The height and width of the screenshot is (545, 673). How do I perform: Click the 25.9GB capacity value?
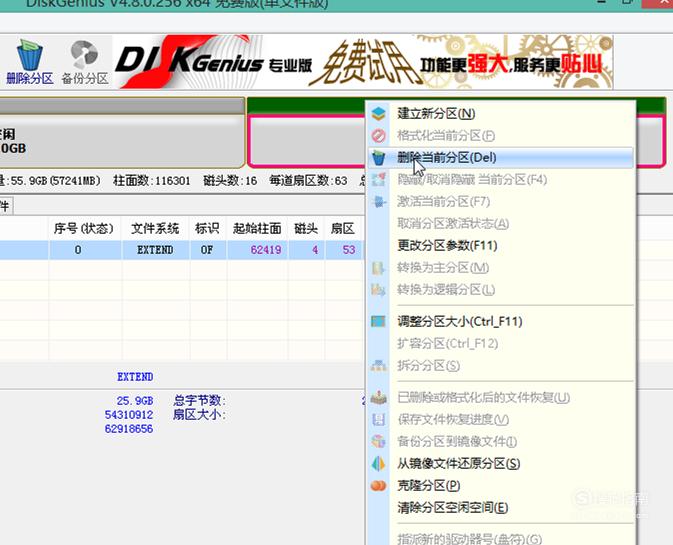[x=135, y=401]
